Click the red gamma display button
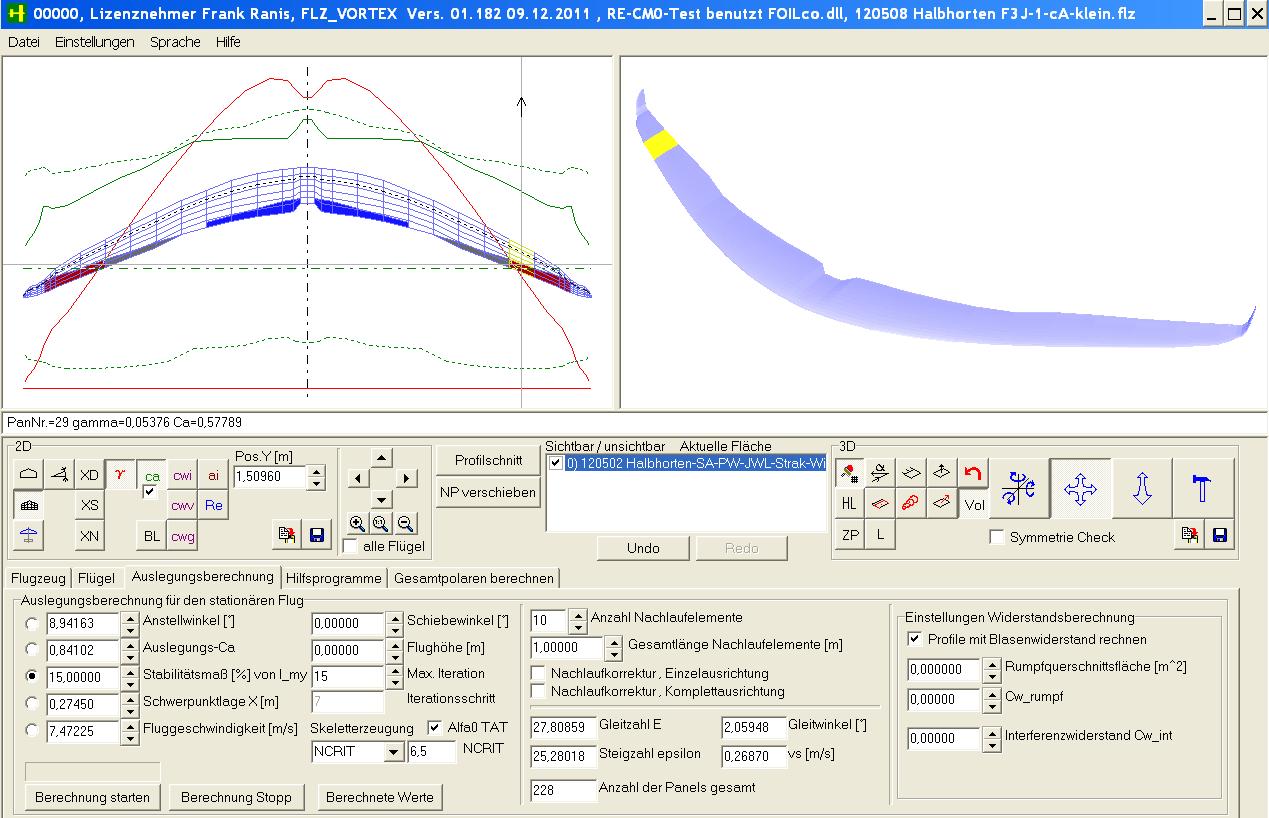This screenshot has width=1269, height=818. pos(121,474)
